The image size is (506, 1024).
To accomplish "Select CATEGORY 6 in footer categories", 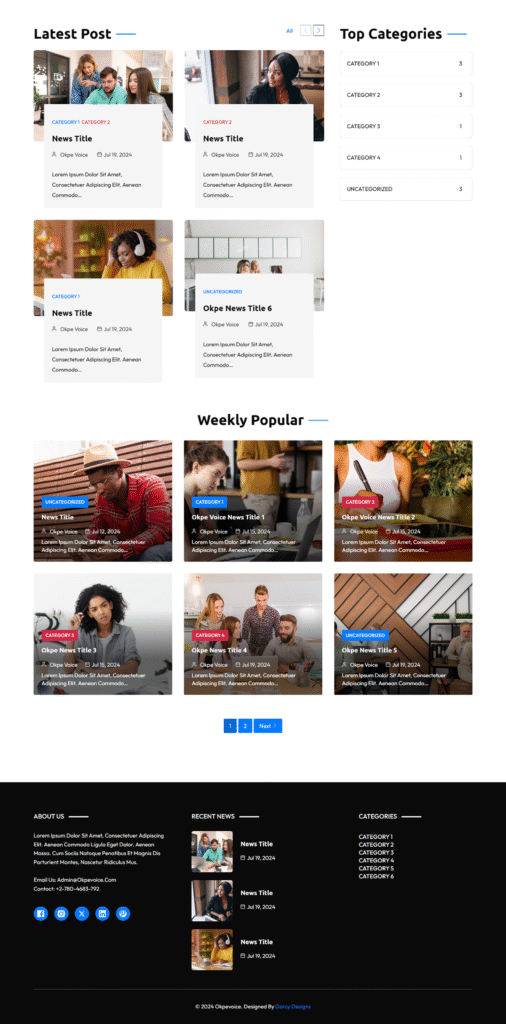I will tap(376, 876).
